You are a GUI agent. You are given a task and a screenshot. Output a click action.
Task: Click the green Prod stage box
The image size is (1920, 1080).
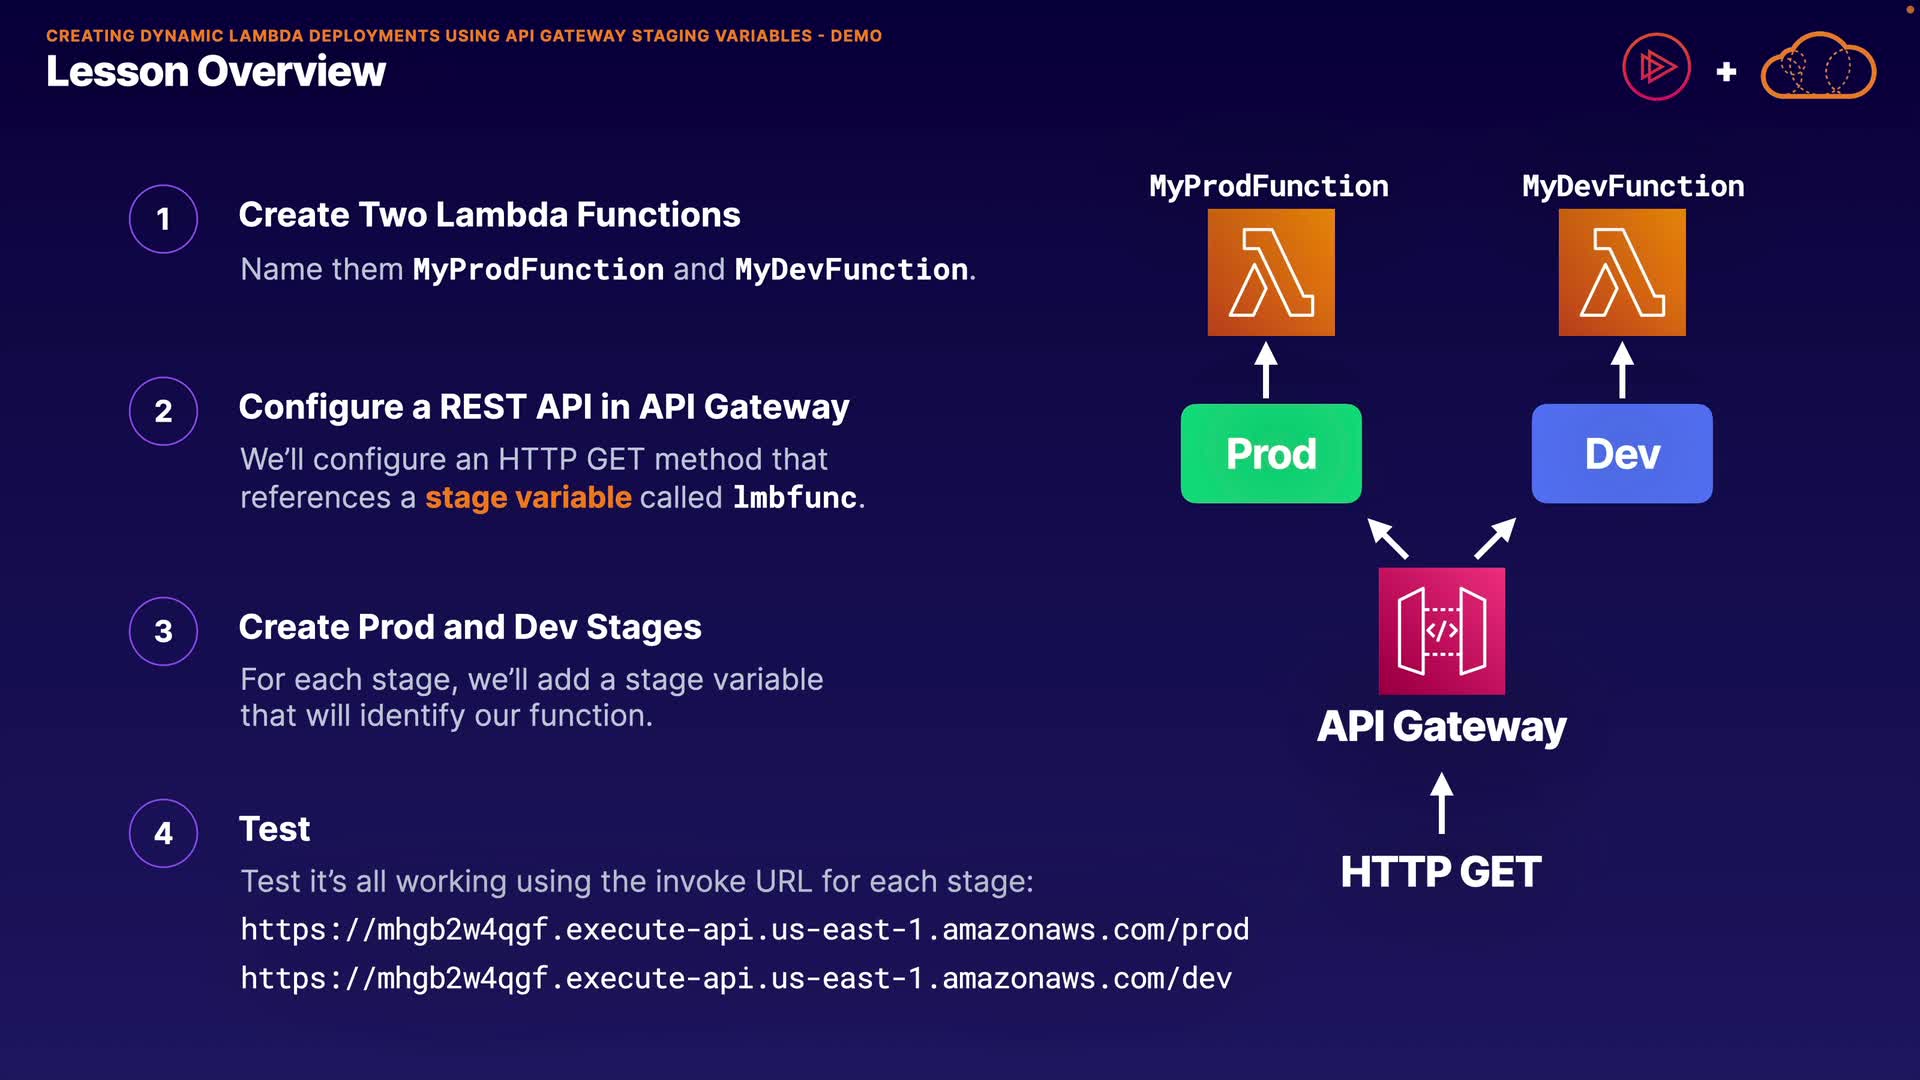1271,454
